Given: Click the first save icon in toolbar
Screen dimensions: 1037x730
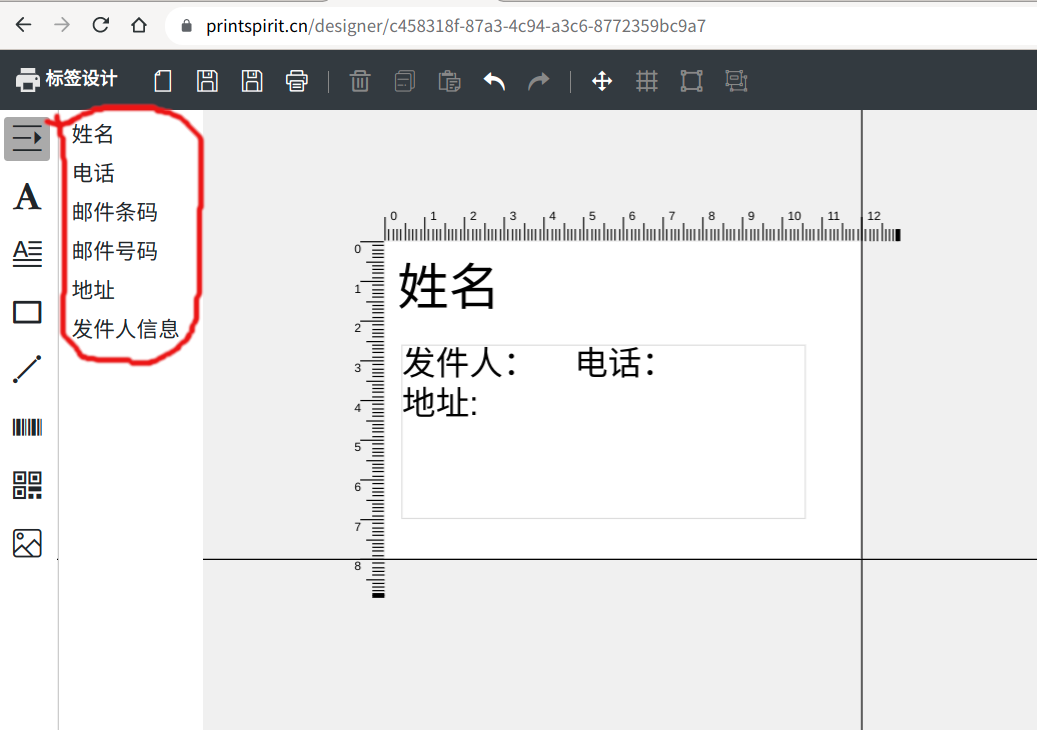Looking at the screenshot, I should coord(207,81).
